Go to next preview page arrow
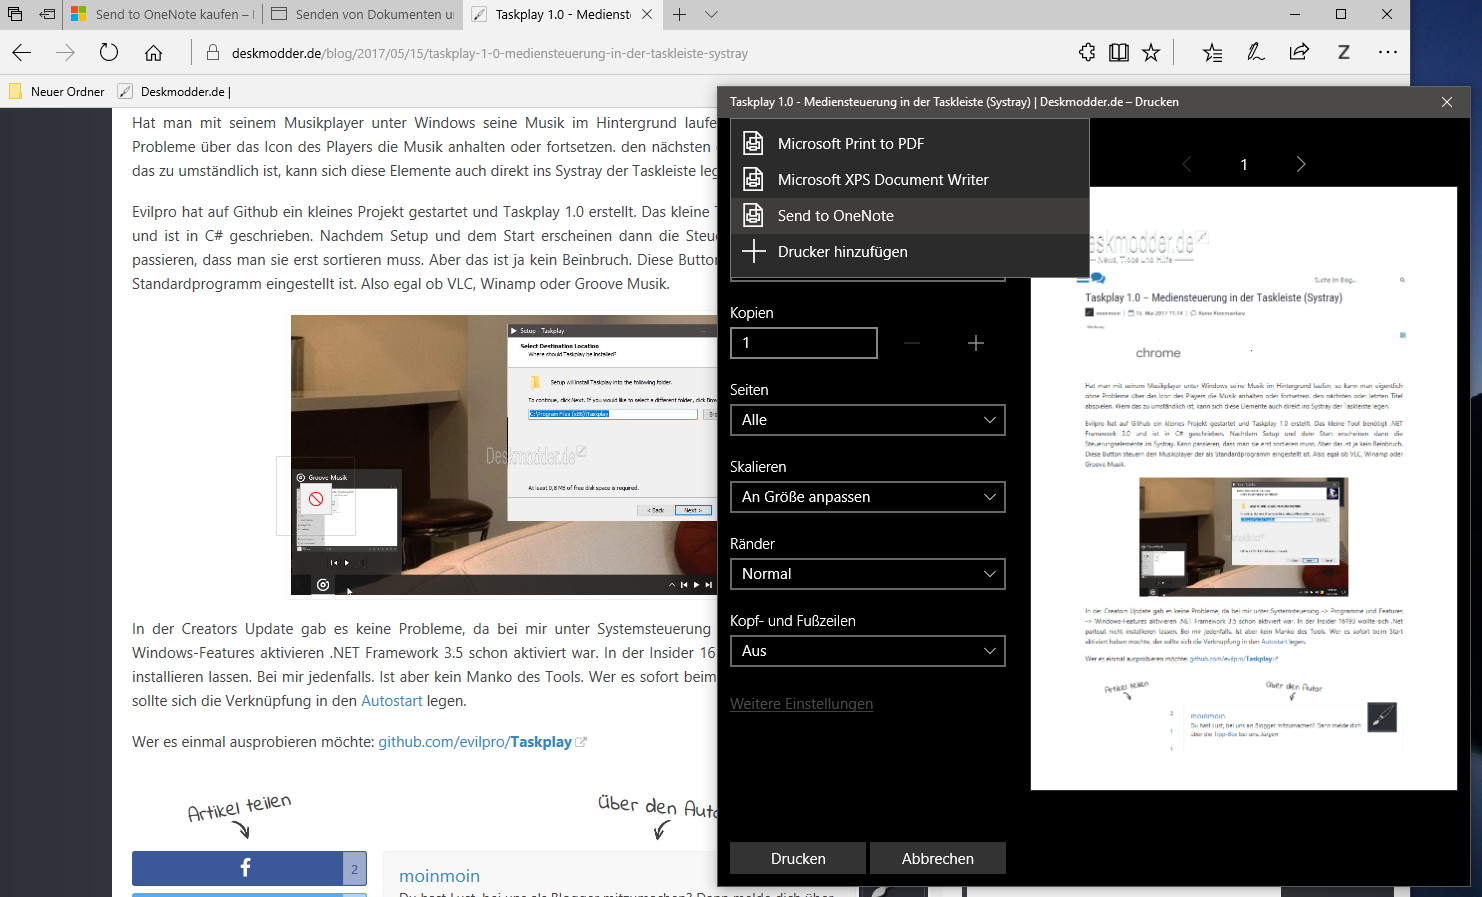This screenshot has height=897, width=1482. point(1300,164)
